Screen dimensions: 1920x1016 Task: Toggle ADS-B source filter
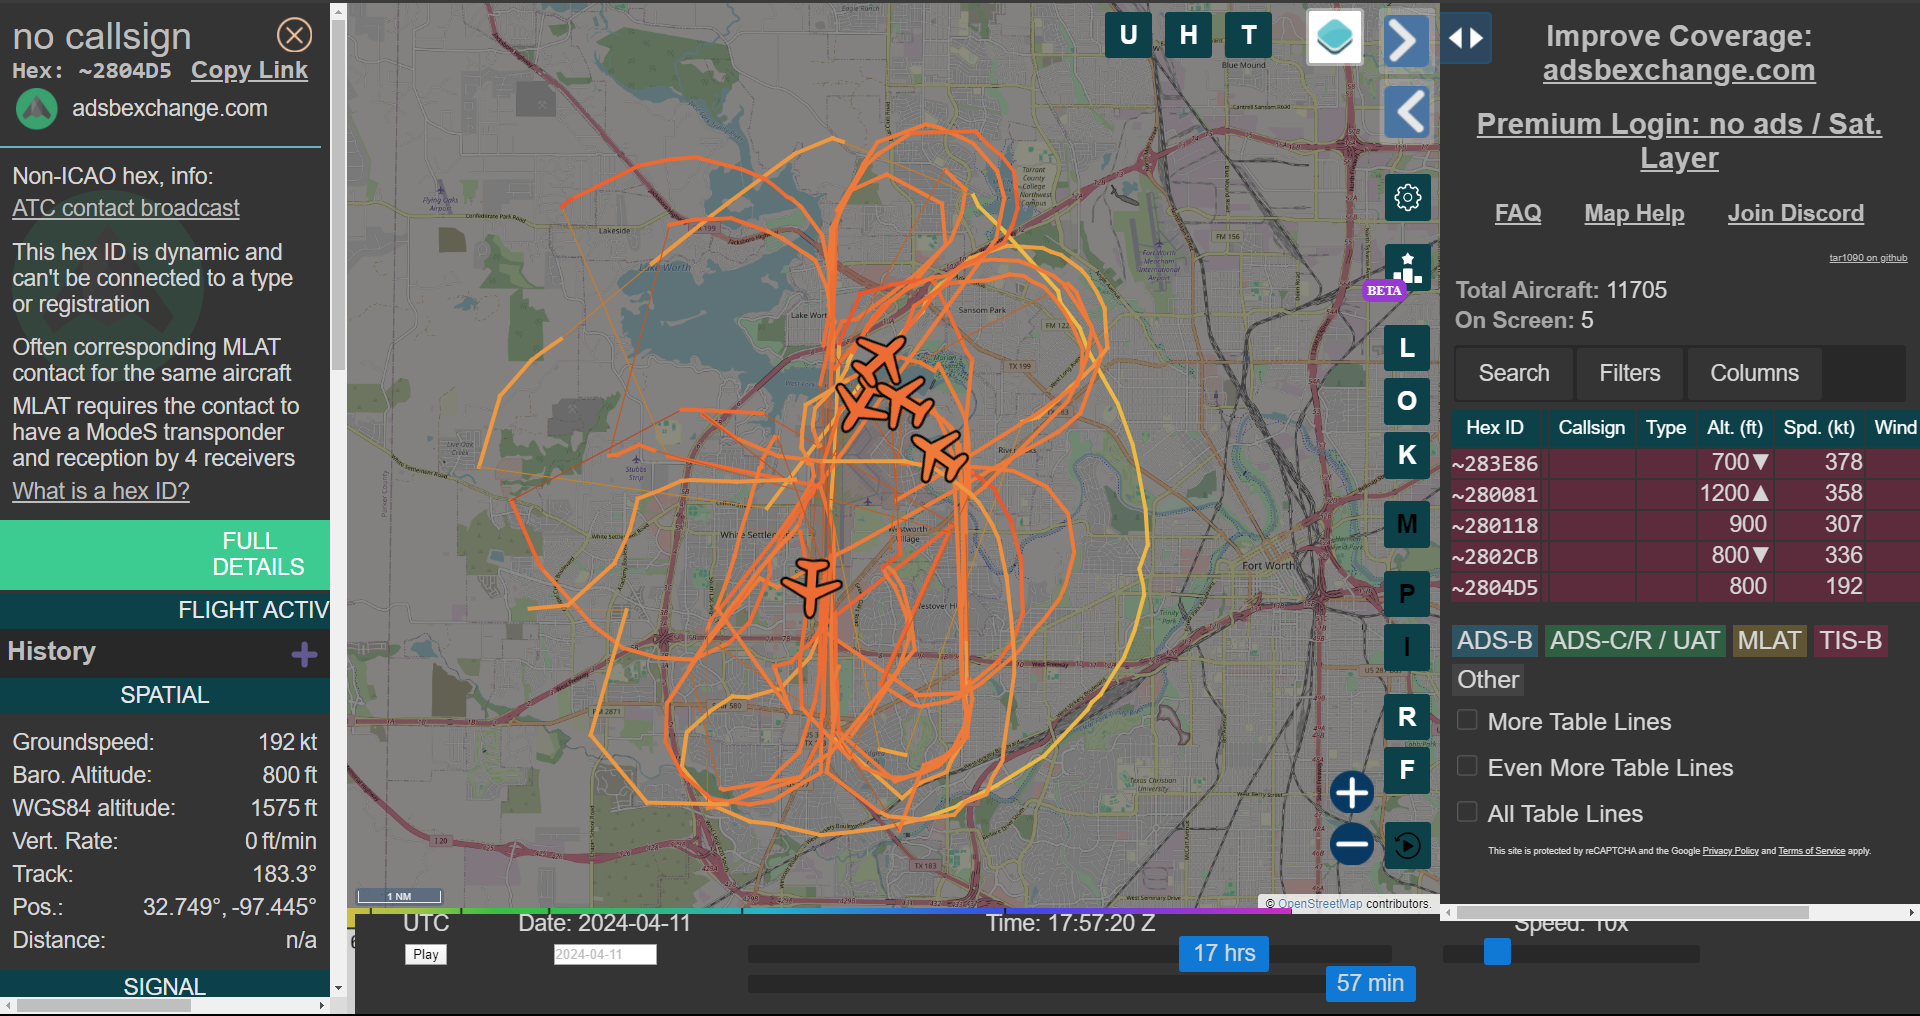point(1494,641)
